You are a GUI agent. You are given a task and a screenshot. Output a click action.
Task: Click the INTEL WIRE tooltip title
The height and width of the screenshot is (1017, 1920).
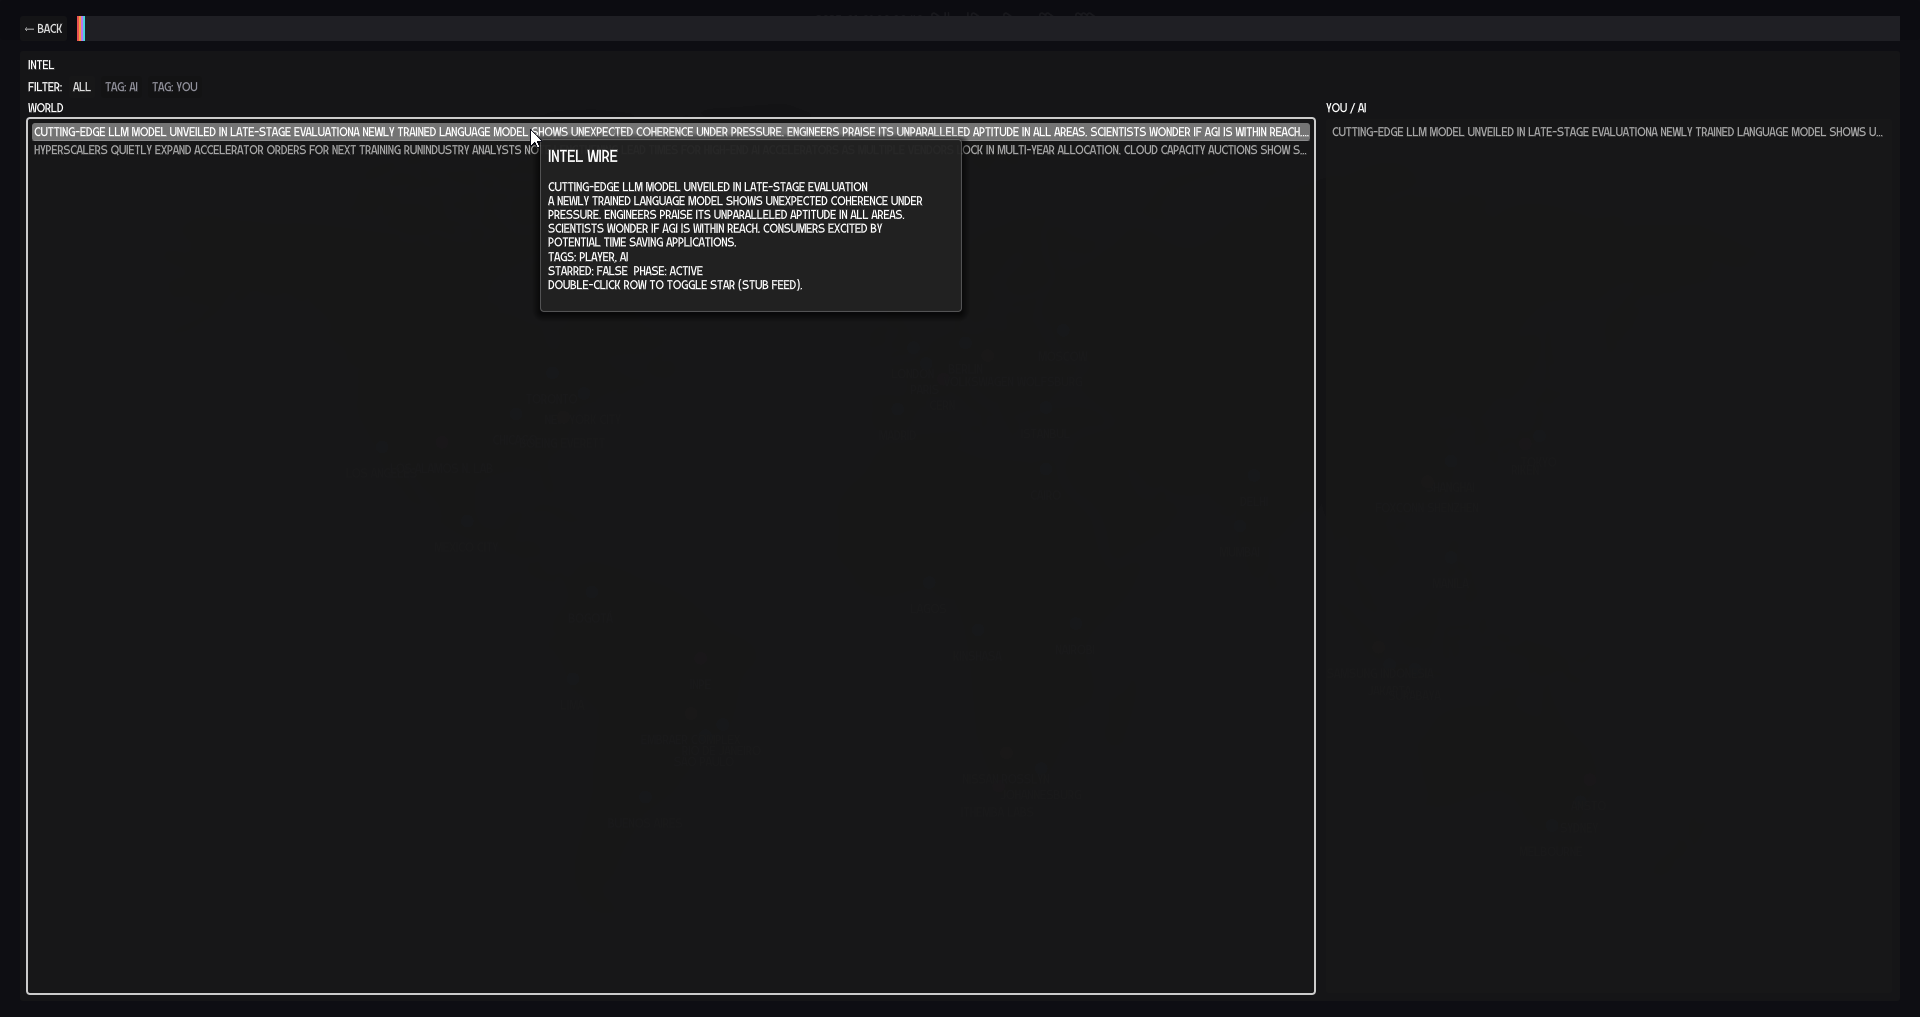tap(583, 157)
